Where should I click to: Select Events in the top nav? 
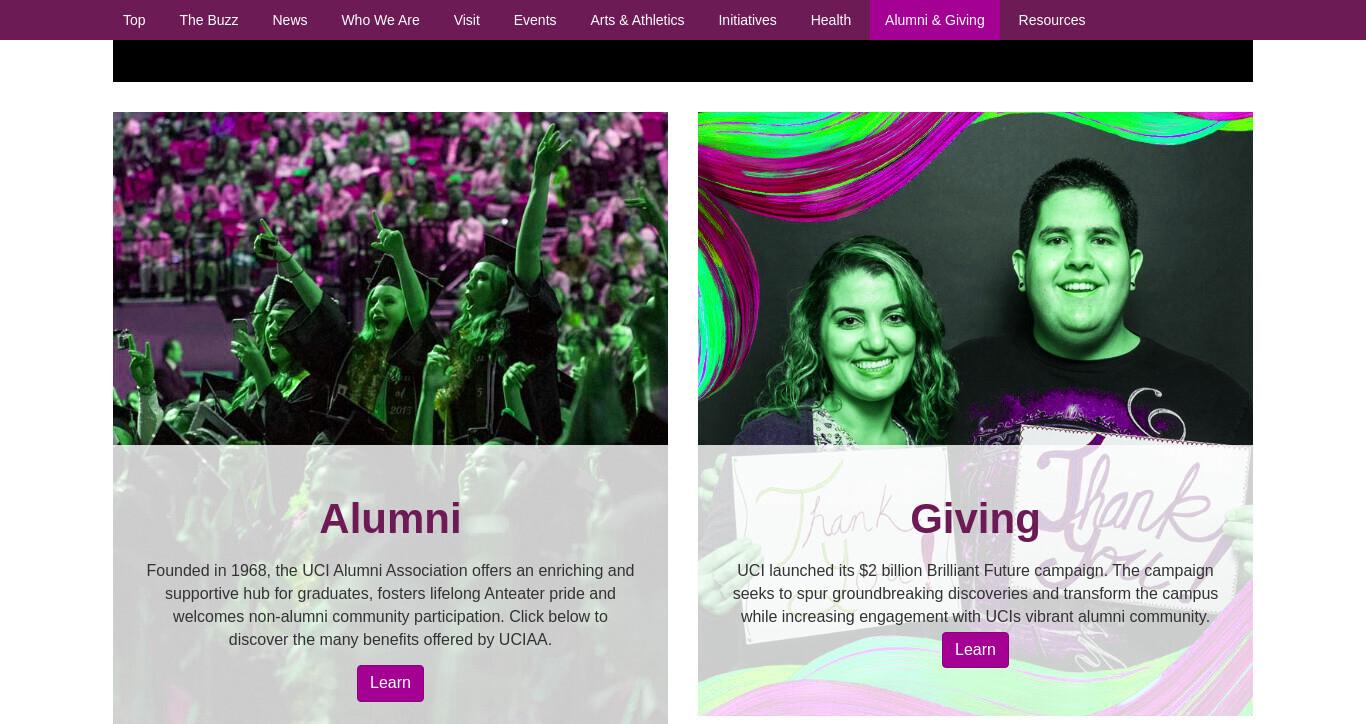[535, 20]
